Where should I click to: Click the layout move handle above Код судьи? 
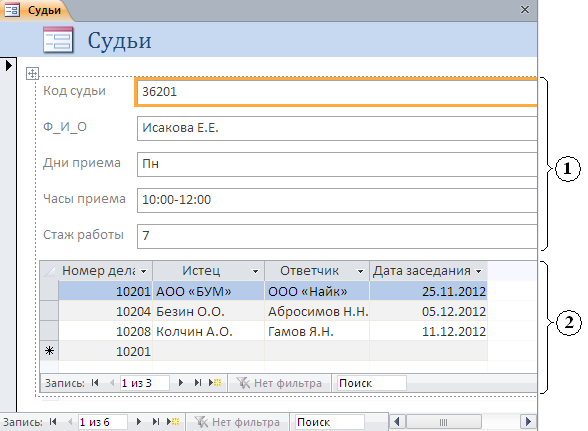32,74
